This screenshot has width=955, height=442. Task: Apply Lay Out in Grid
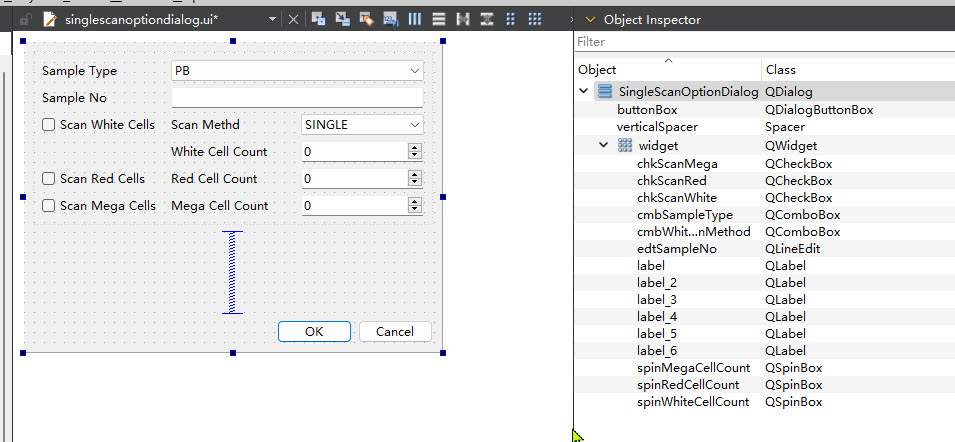[535, 19]
